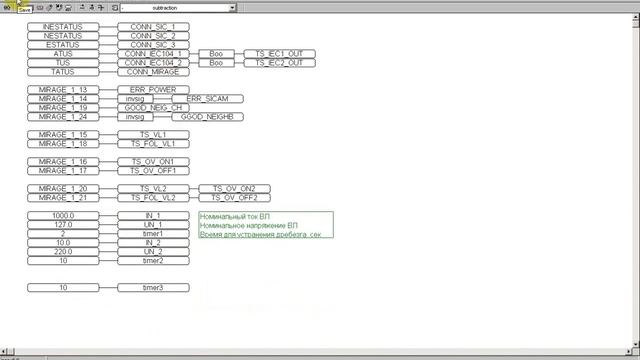The height and width of the screenshot is (360, 640).
Task: Select the IN_1 block
Action: [x=153, y=216]
